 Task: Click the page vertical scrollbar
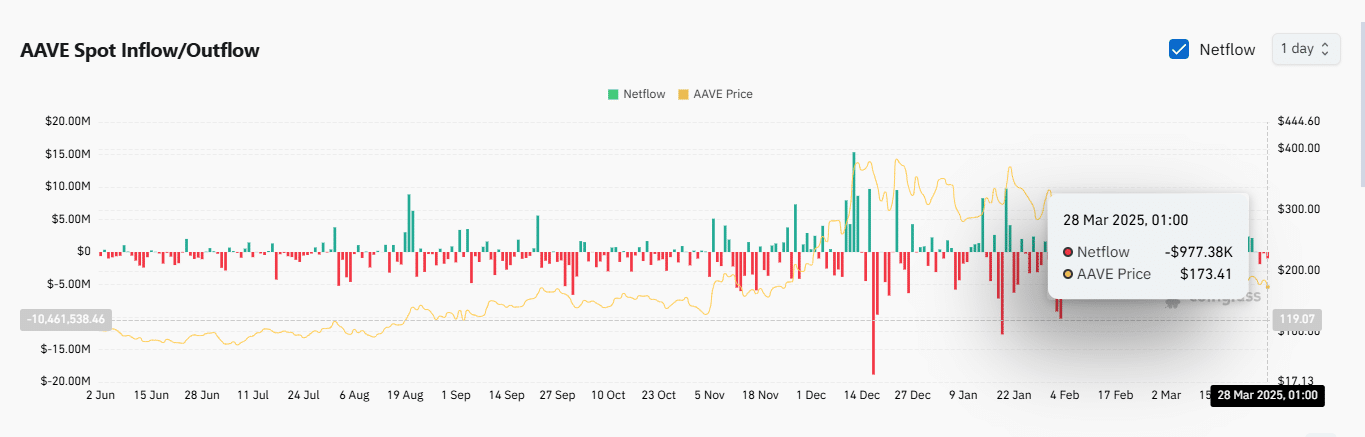pyautogui.click(x=1360, y=100)
